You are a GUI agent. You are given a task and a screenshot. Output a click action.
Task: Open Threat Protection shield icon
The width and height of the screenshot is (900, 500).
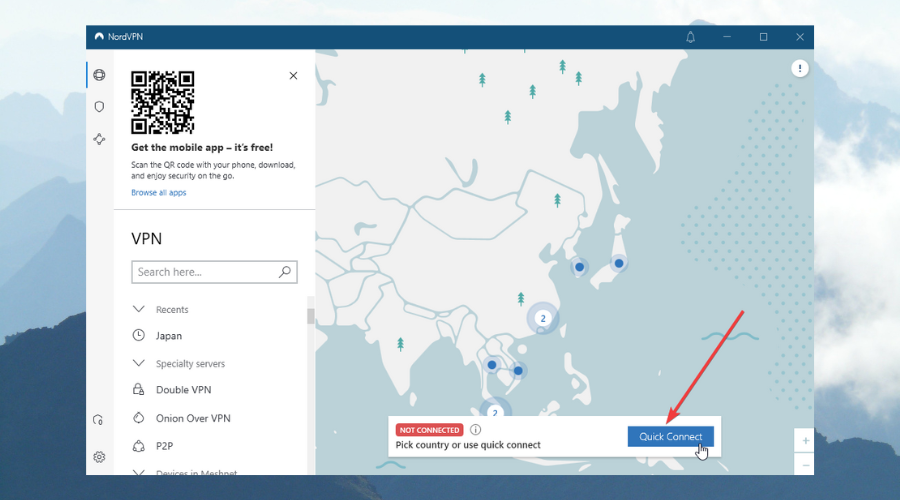(99, 106)
